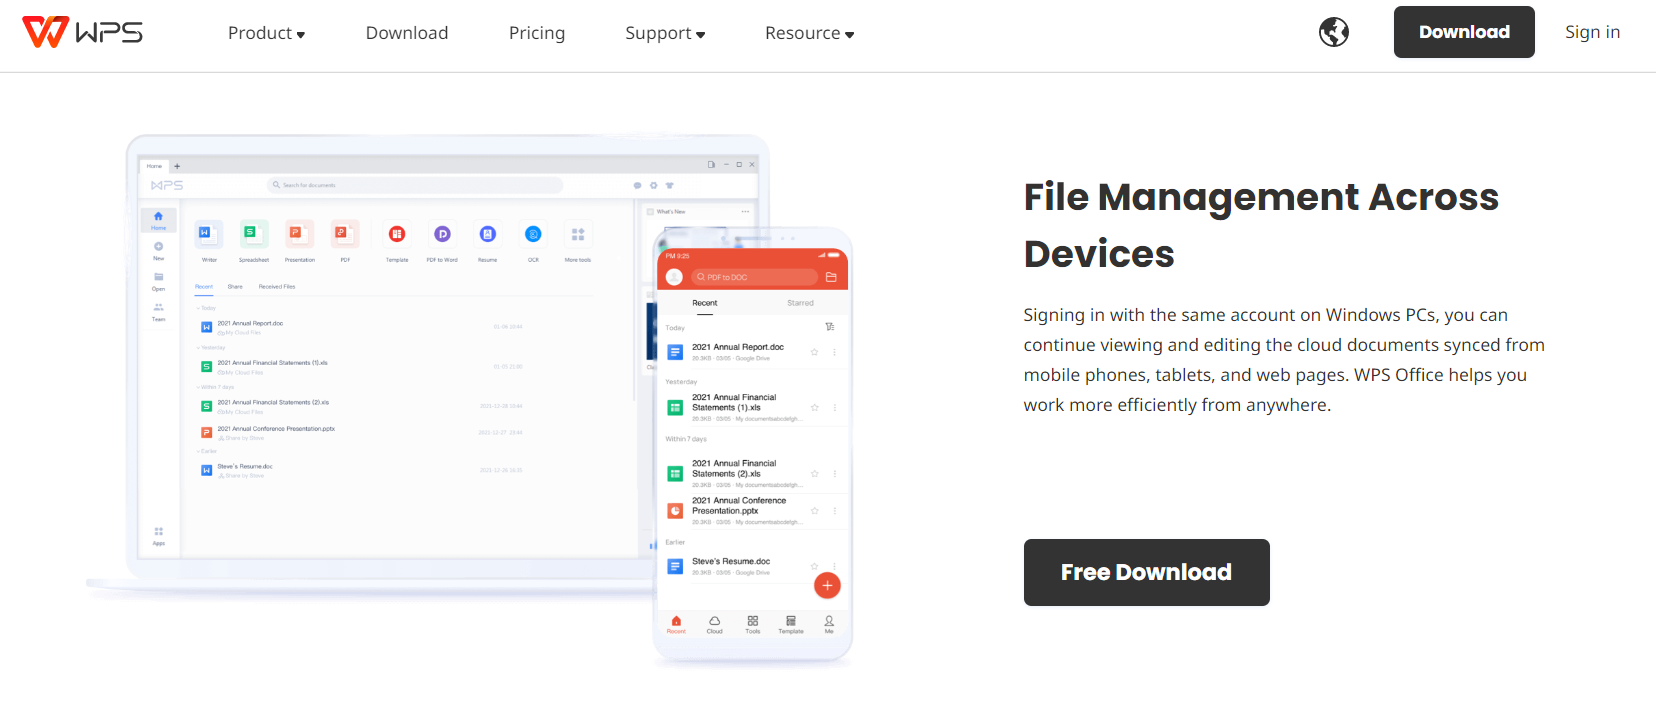Switch to the Received Files tab
The image size is (1656, 726).
coord(277,287)
